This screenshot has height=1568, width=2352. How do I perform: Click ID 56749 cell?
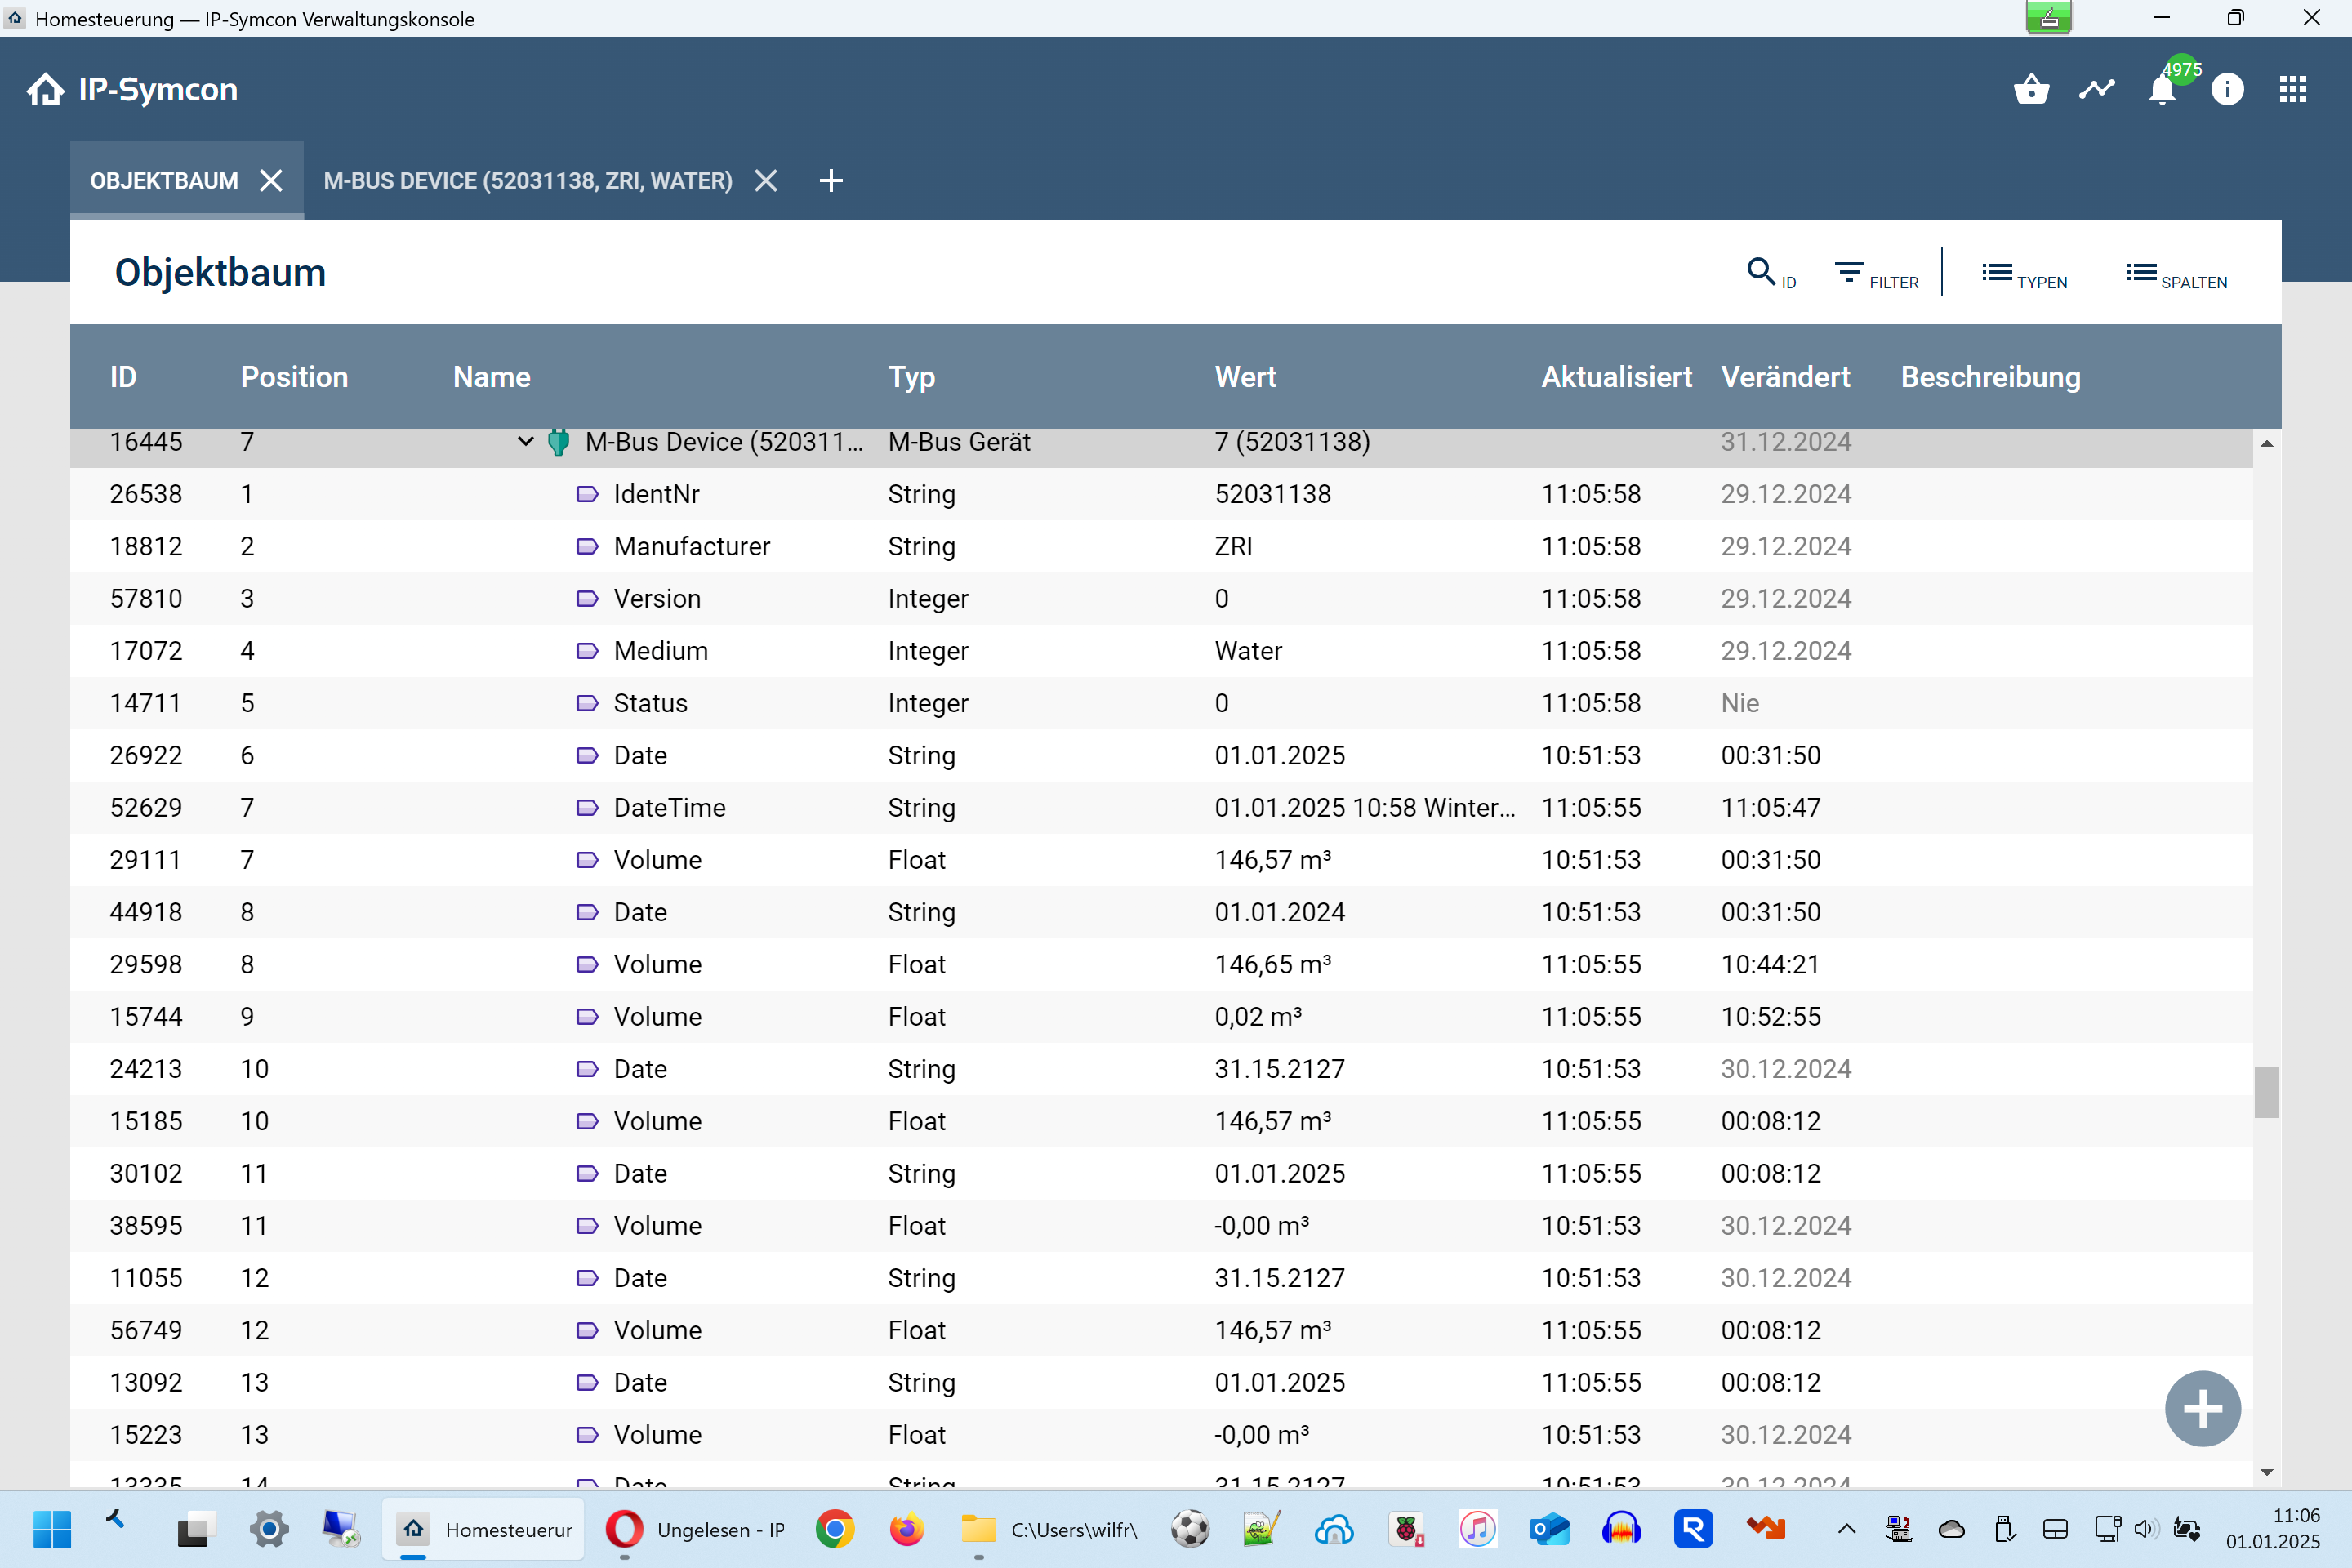(x=146, y=1330)
